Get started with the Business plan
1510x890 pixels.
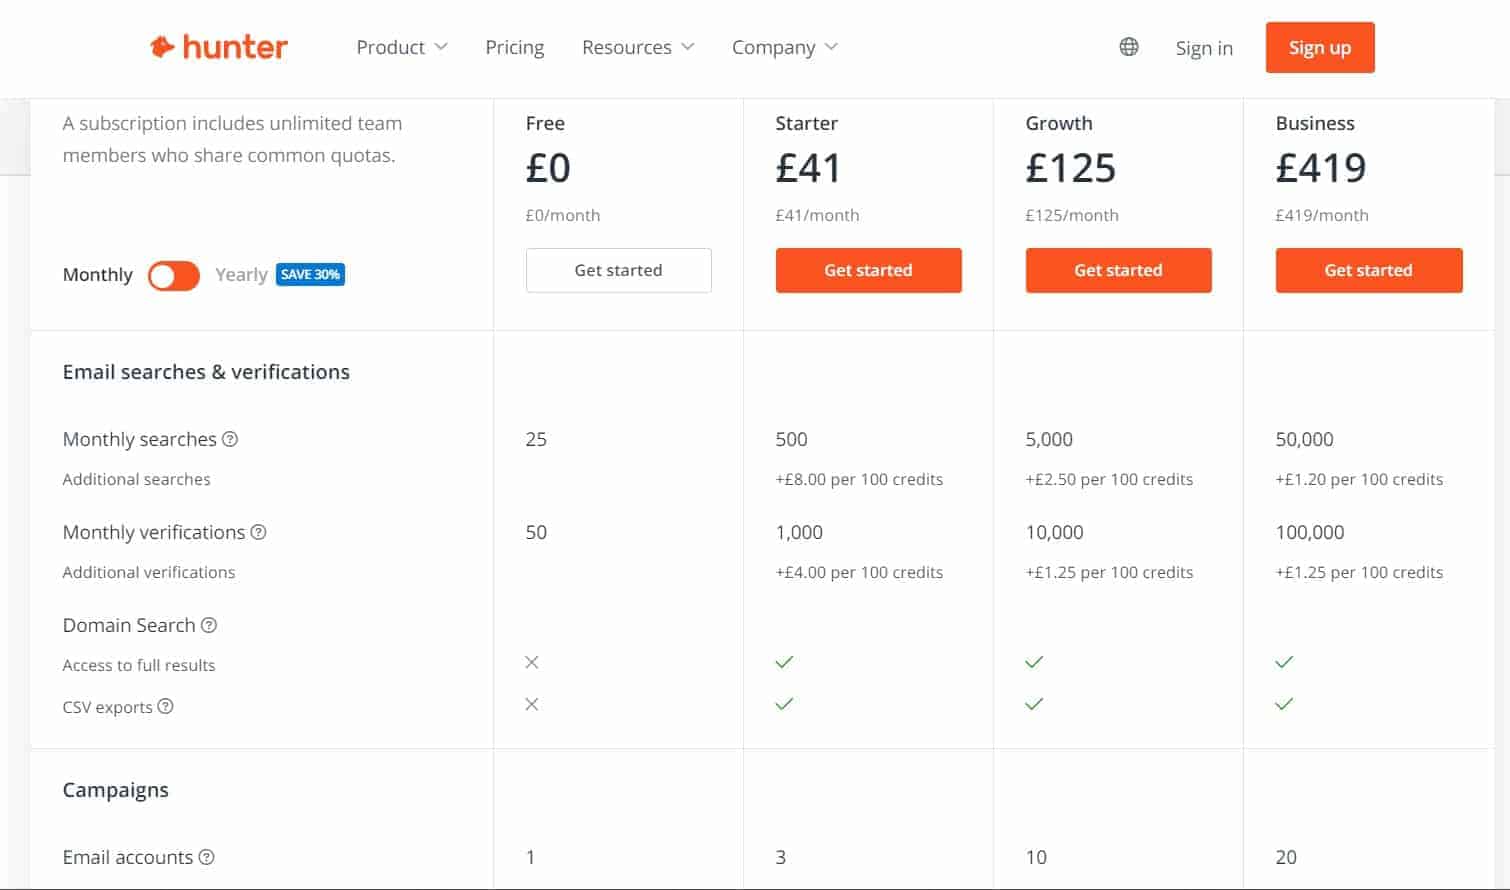(1369, 270)
